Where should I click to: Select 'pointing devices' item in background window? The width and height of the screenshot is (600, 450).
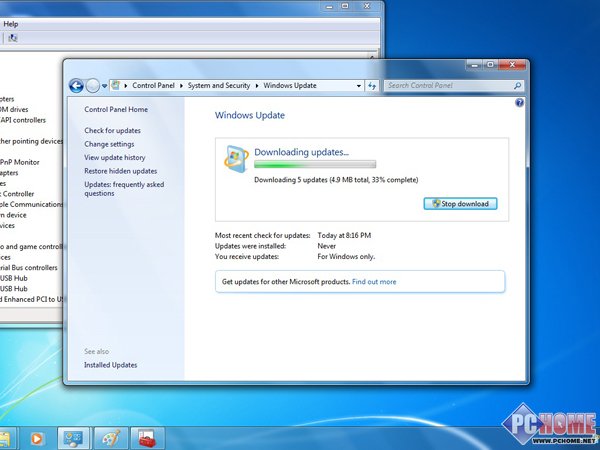(x=31, y=141)
